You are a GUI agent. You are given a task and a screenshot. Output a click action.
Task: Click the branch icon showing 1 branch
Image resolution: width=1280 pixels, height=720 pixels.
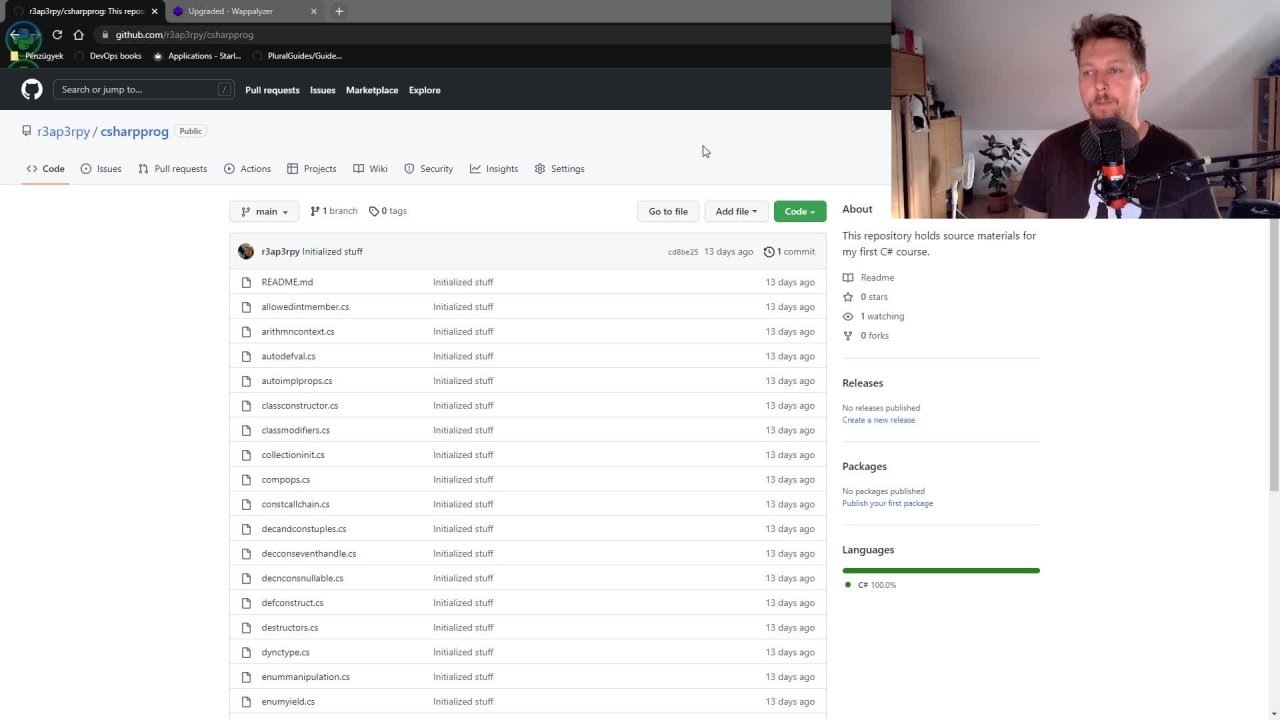tap(315, 211)
